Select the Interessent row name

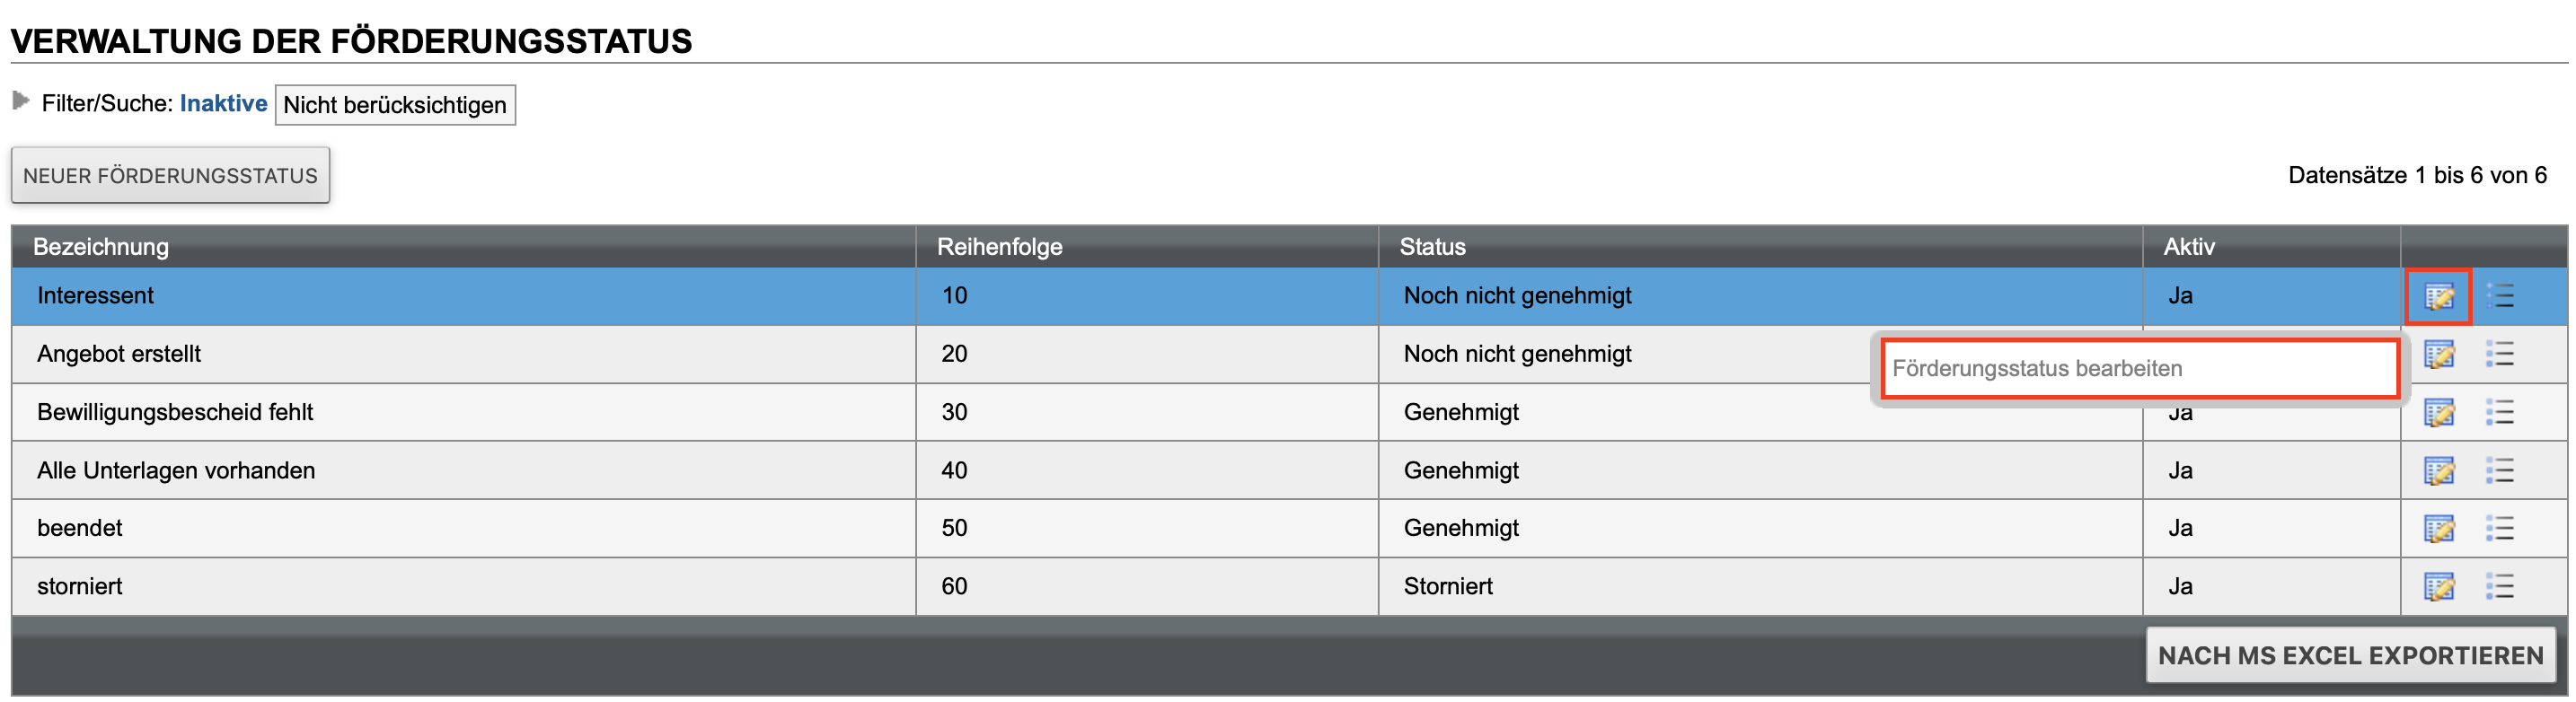tap(95, 296)
